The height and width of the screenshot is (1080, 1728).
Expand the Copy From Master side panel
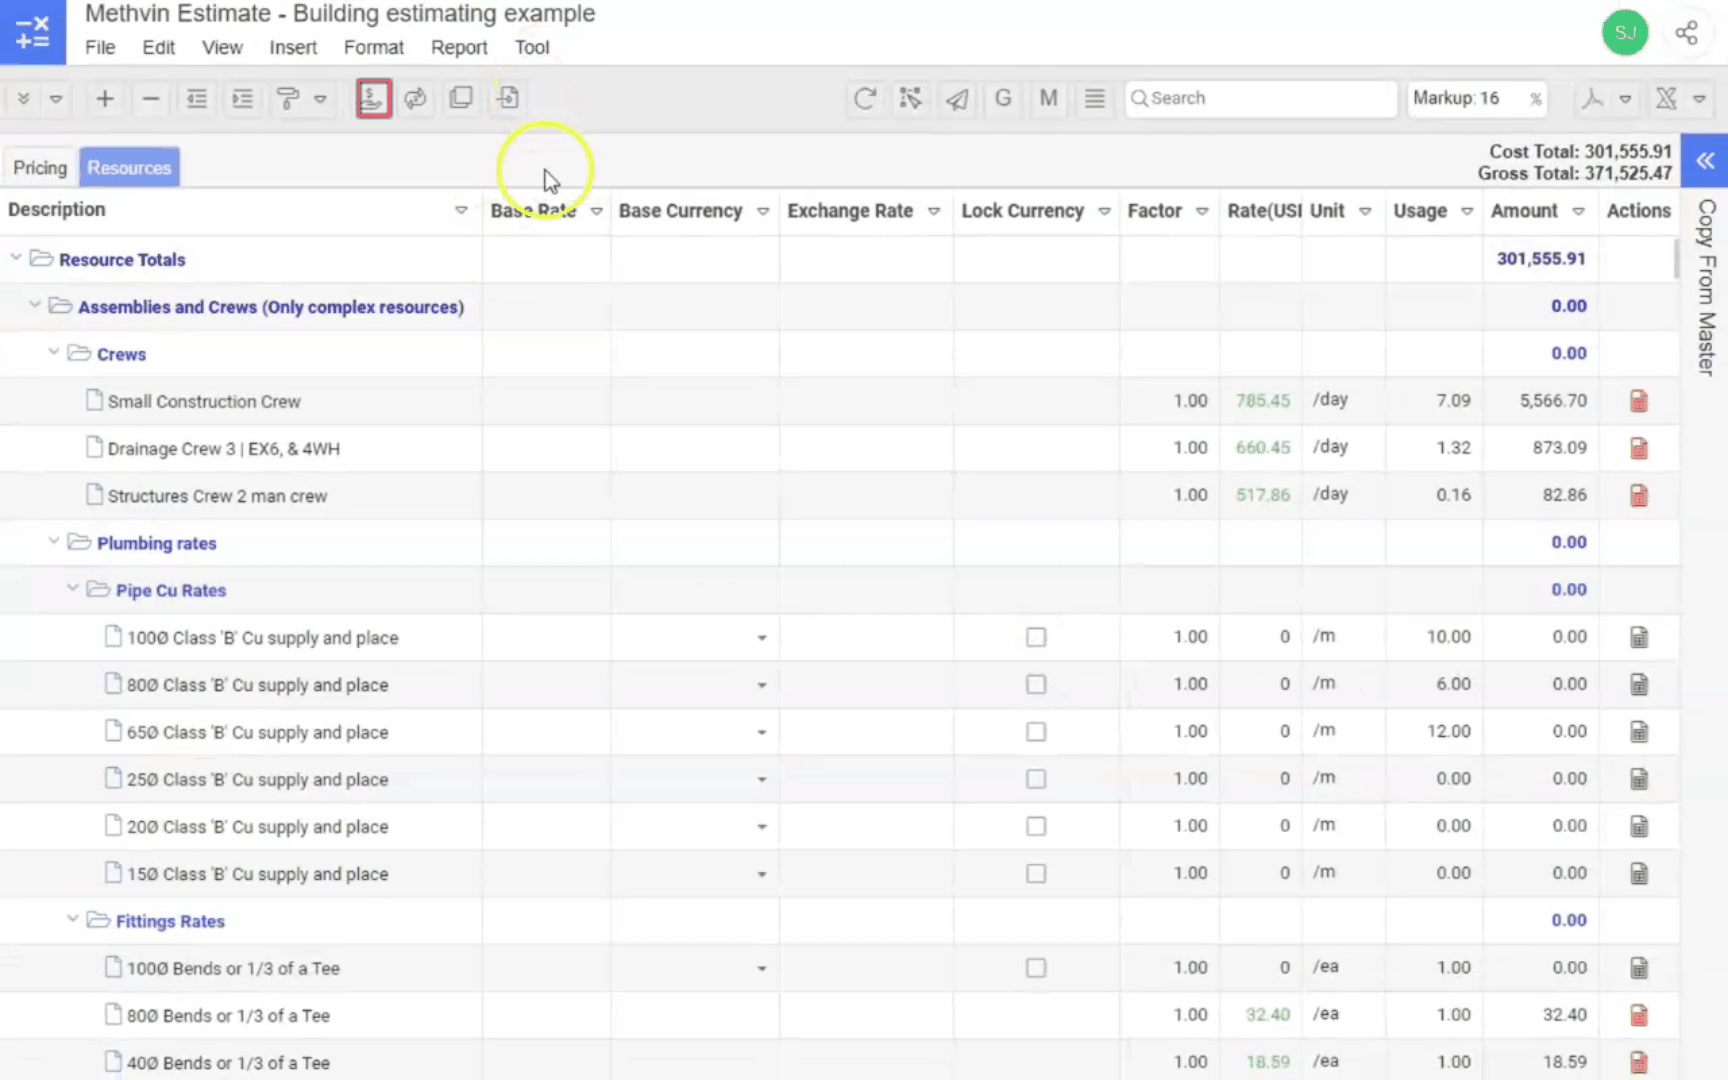[1704, 161]
